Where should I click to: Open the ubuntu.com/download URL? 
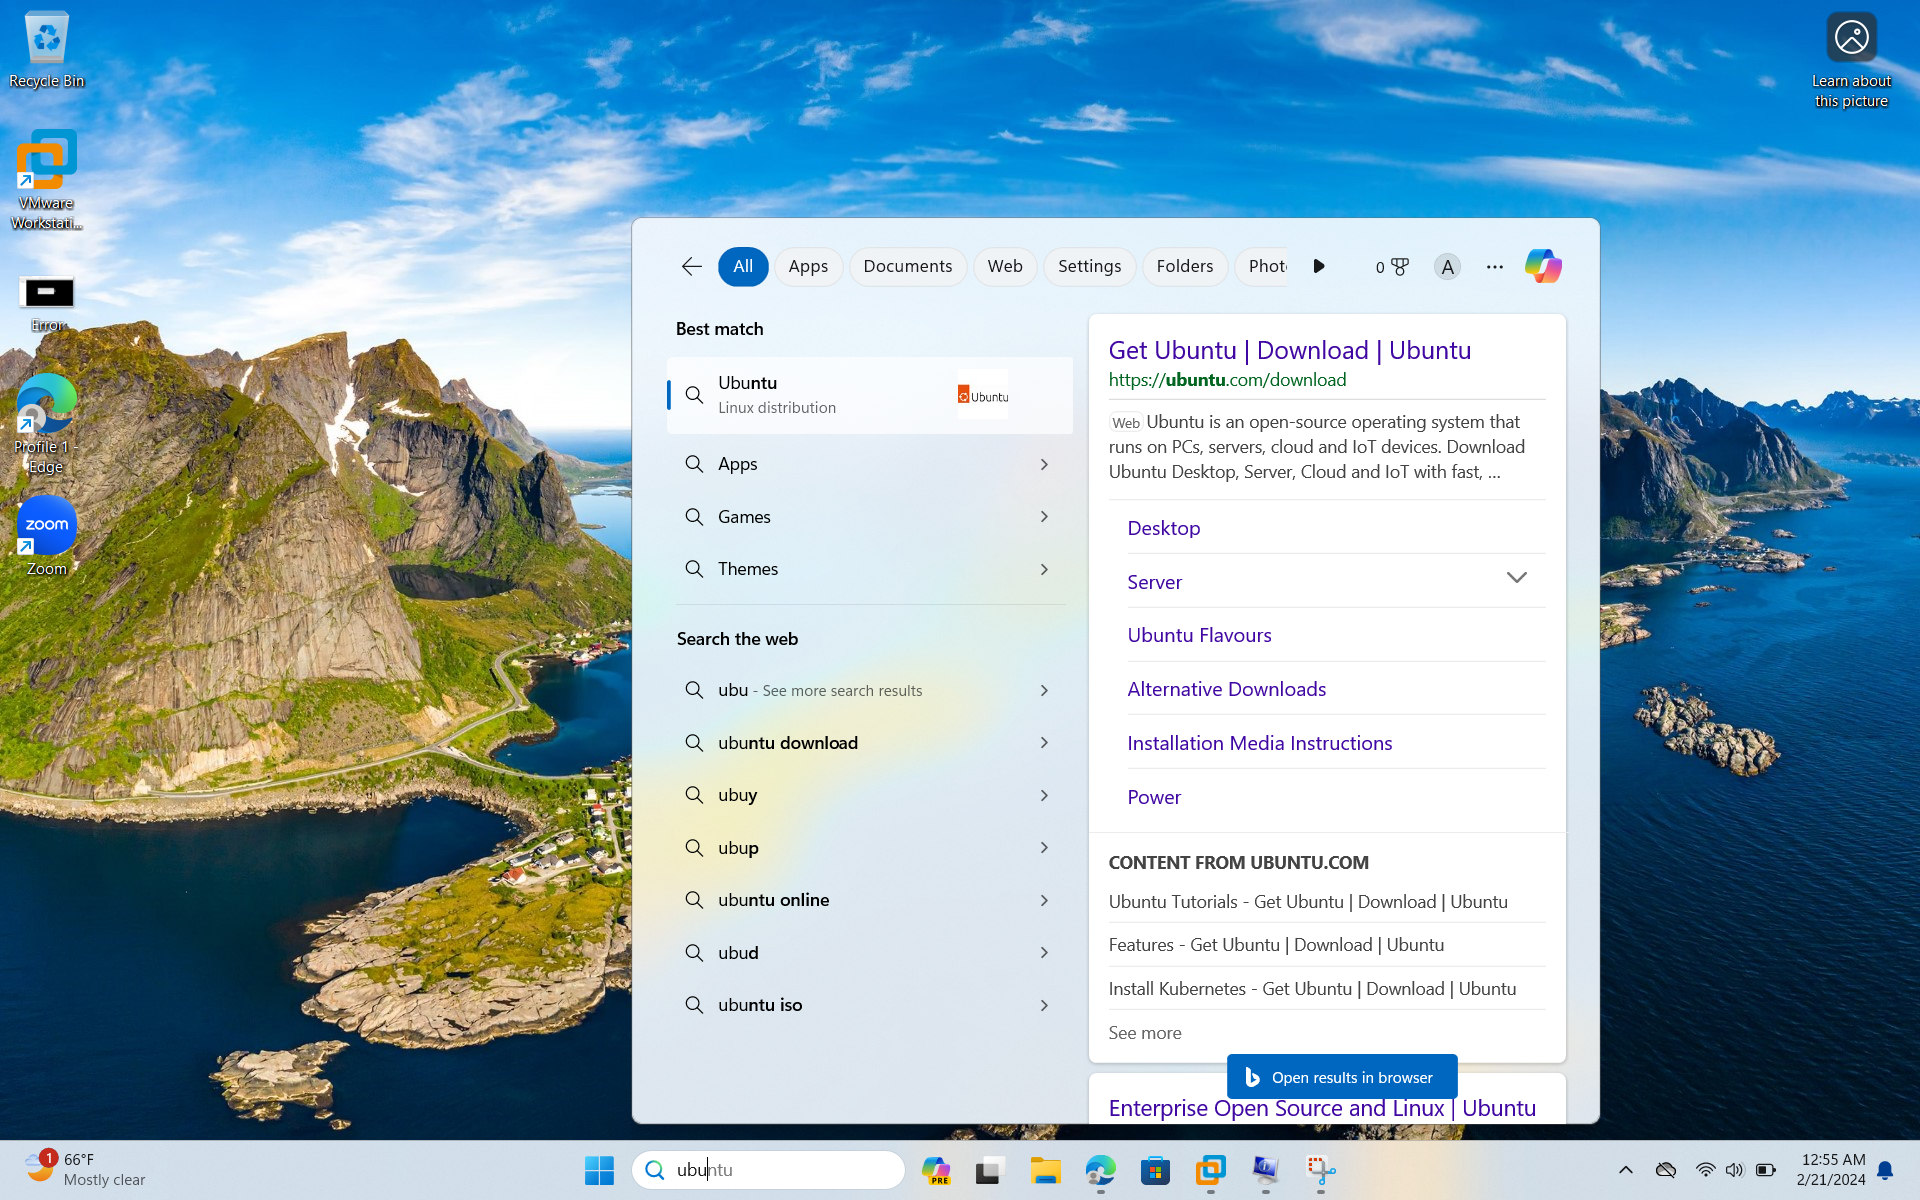(x=1227, y=380)
